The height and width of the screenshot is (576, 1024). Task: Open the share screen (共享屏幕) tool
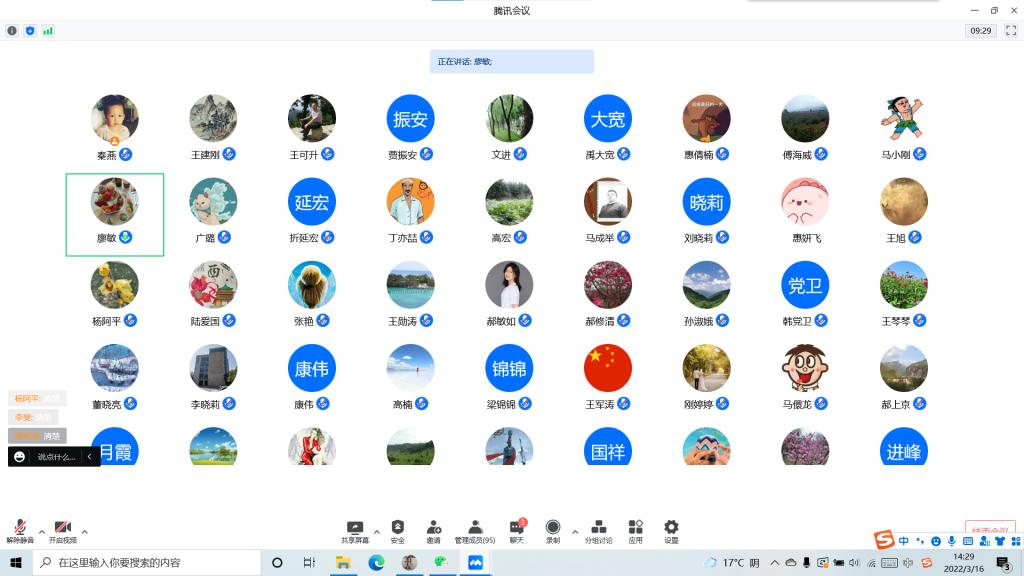(354, 529)
